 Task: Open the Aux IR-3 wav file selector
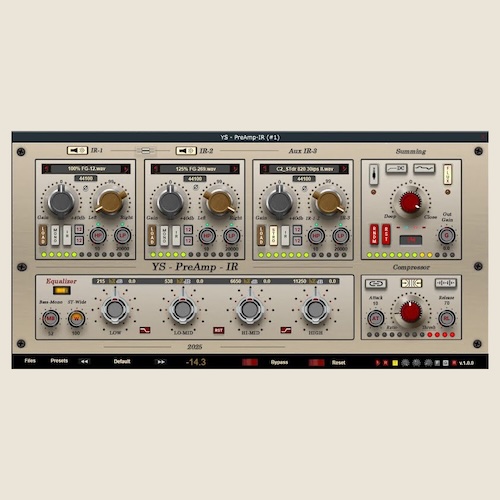click(x=304, y=169)
